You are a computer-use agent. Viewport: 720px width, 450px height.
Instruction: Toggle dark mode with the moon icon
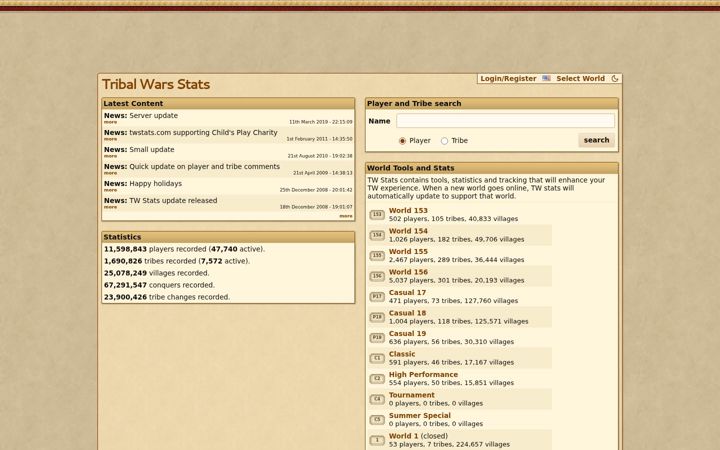pyautogui.click(x=615, y=79)
